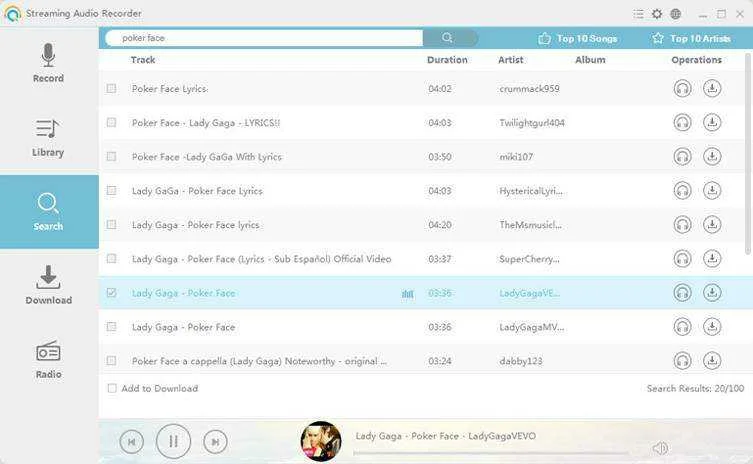Mute audio with the speaker icon
753x464 pixels.
[x=660, y=448]
